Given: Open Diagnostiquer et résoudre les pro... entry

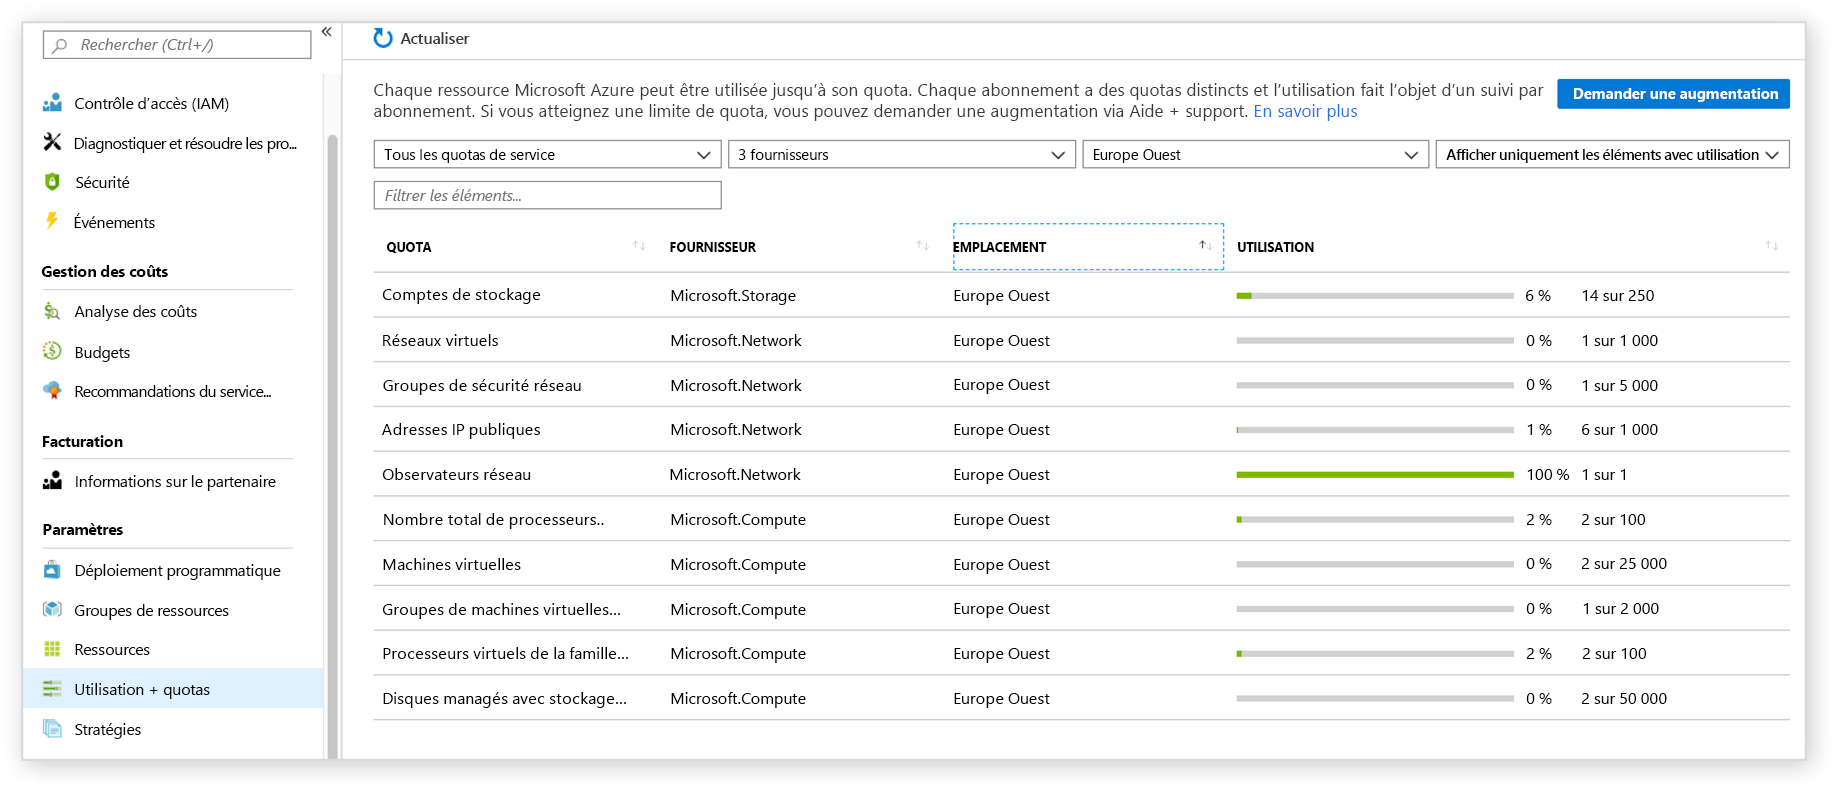Looking at the screenshot, I should 185,143.
